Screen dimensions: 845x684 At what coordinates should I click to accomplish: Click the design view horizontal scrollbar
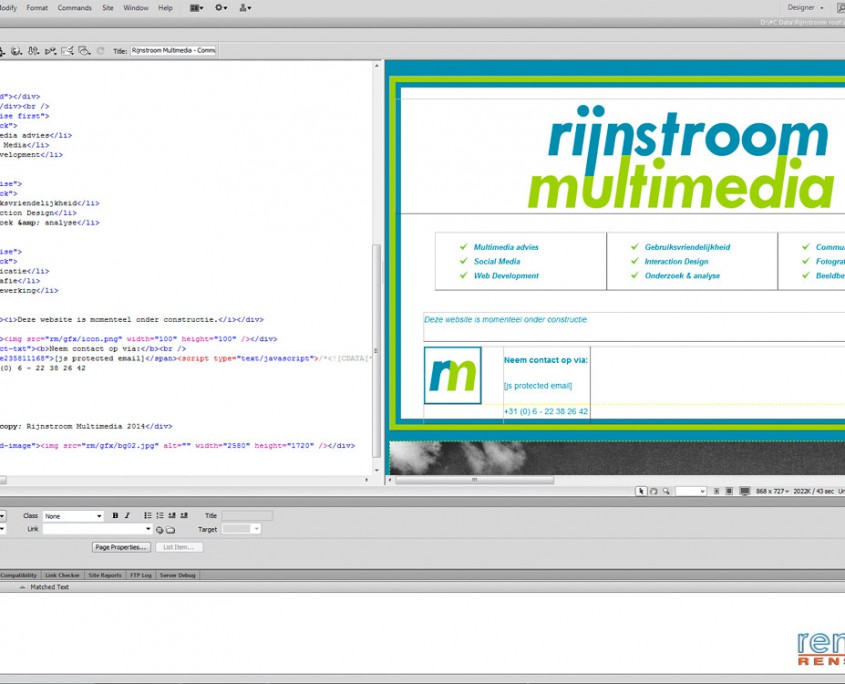click(x=474, y=480)
